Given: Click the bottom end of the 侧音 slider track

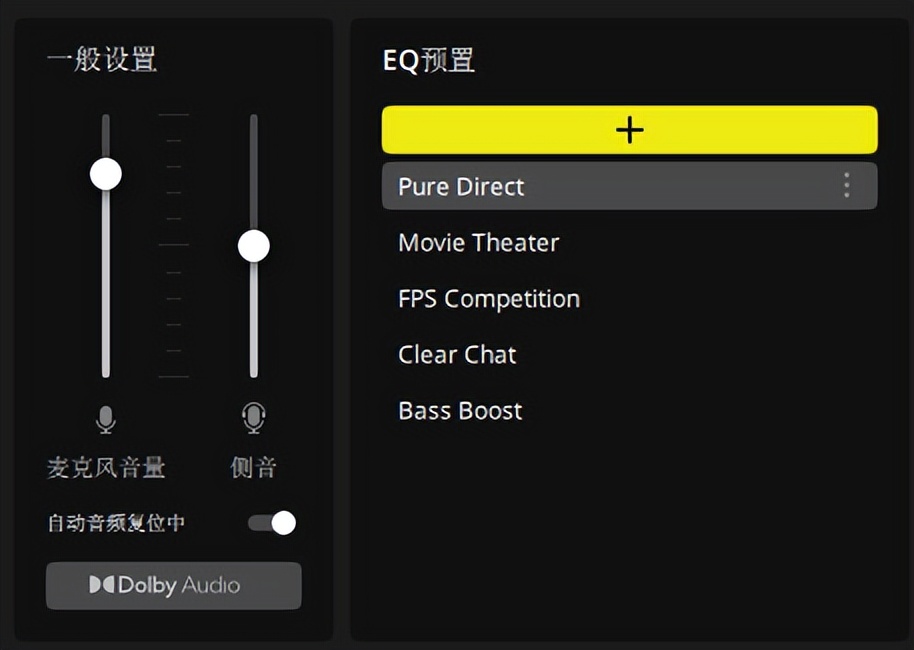Looking at the screenshot, I should point(254,372).
